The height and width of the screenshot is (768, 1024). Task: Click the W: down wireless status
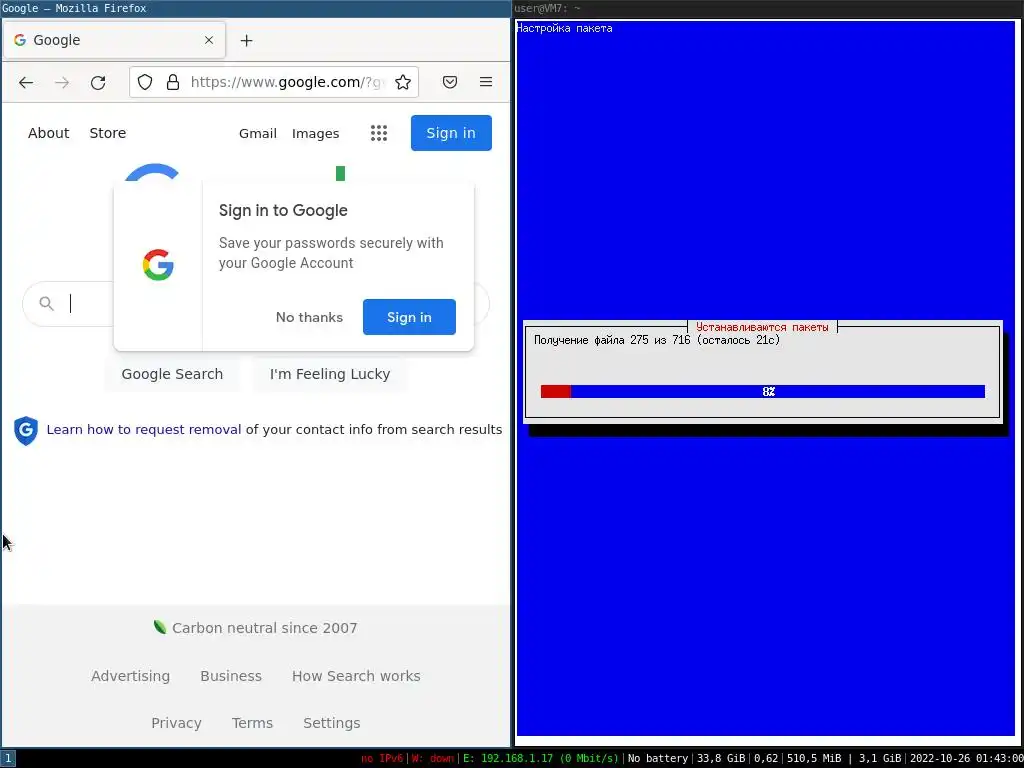(432, 759)
